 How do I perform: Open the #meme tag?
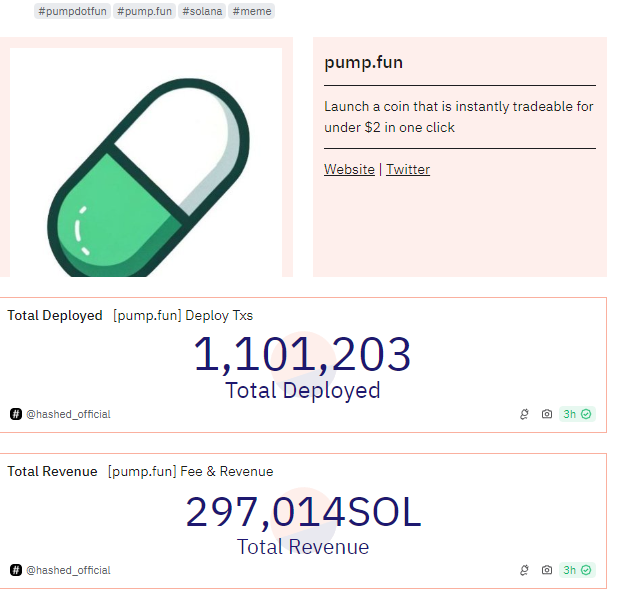tap(251, 11)
